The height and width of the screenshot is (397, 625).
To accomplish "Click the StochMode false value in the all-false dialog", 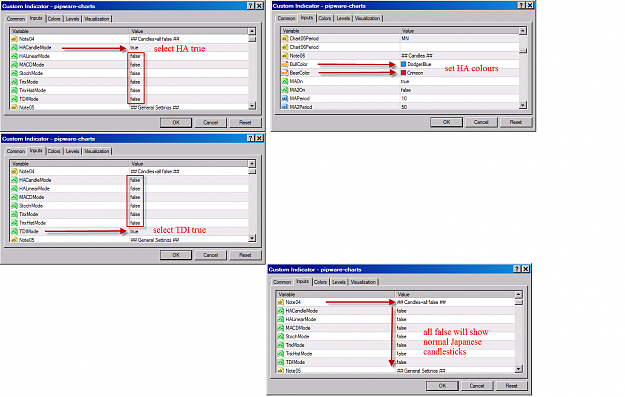I will 402,336.
